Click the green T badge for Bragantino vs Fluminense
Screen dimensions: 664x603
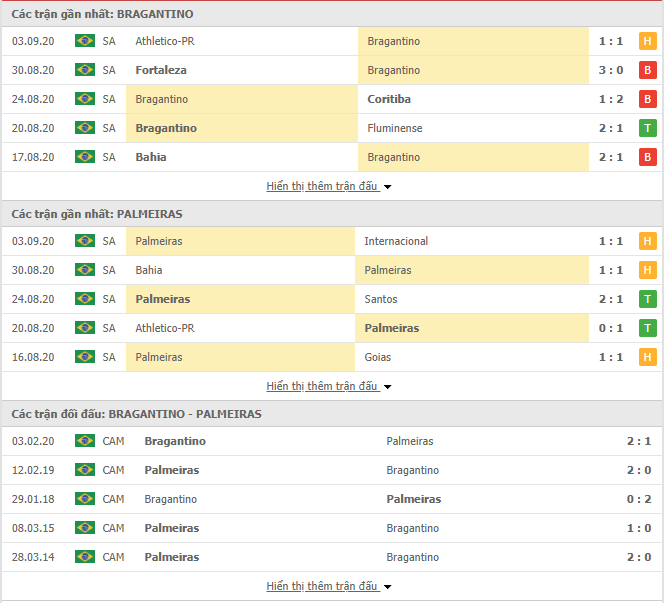pyautogui.click(x=647, y=128)
